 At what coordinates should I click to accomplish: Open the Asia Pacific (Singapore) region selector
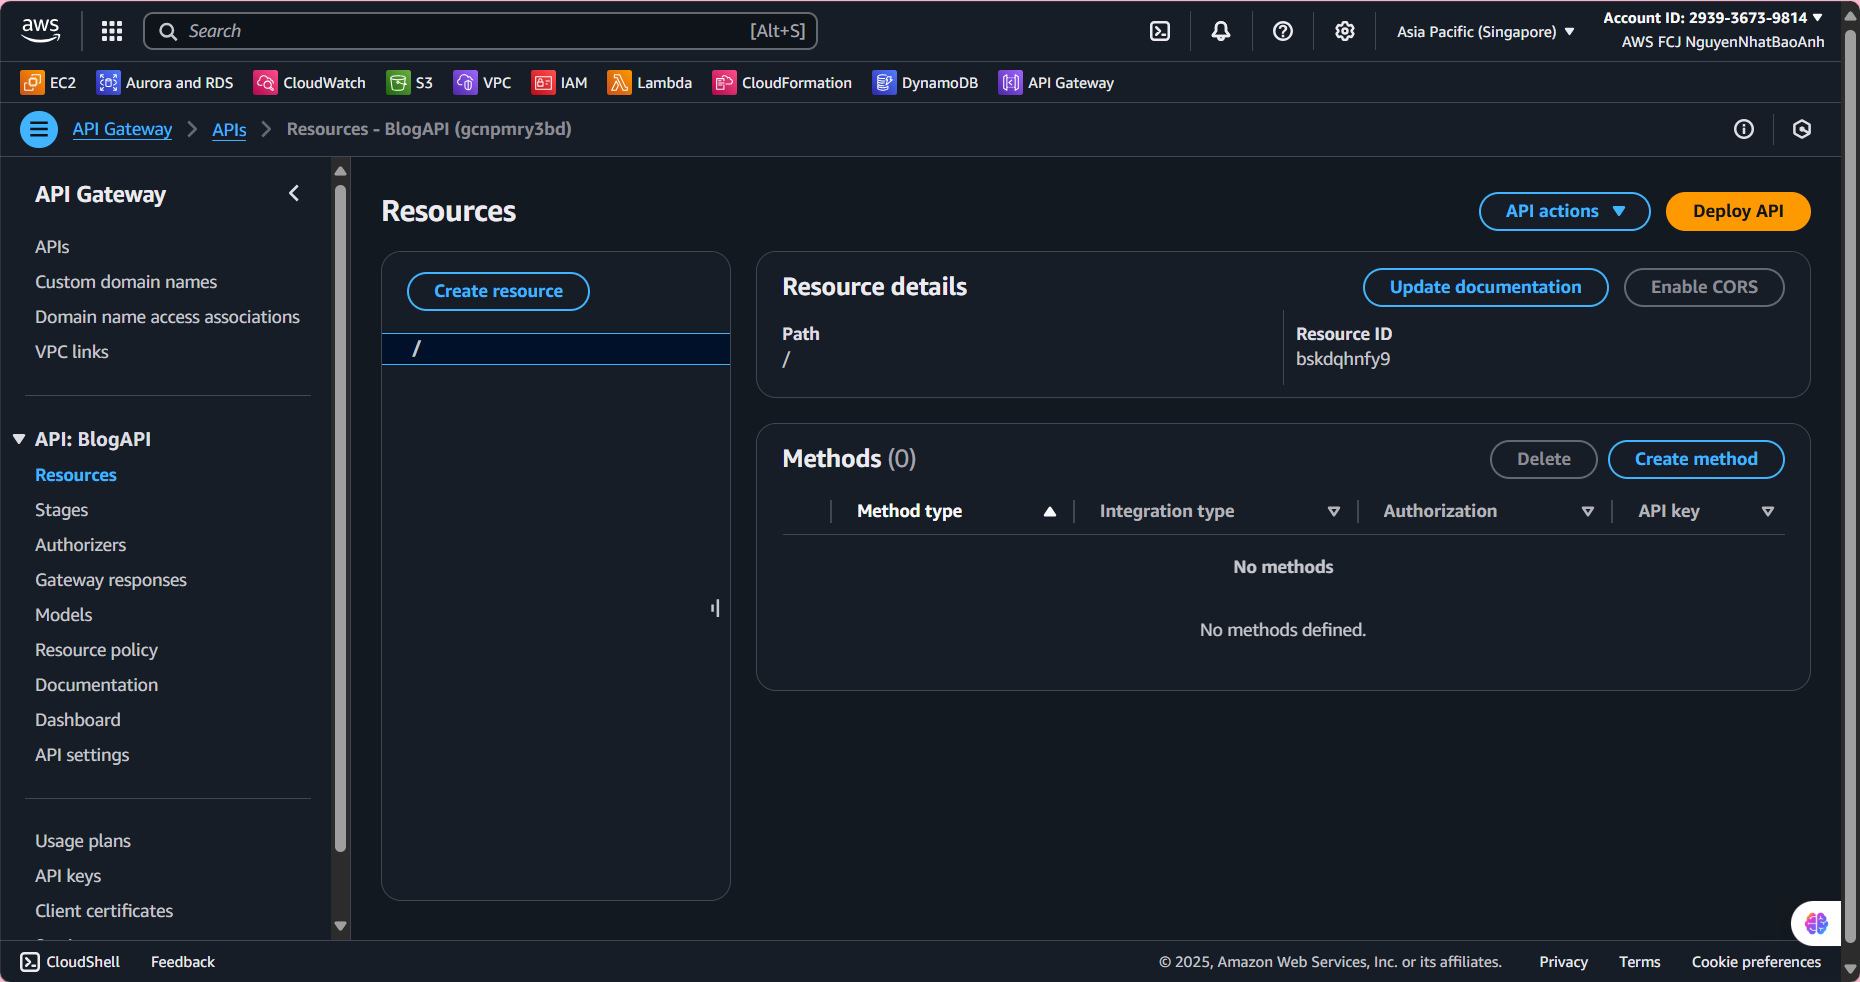point(1485,32)
